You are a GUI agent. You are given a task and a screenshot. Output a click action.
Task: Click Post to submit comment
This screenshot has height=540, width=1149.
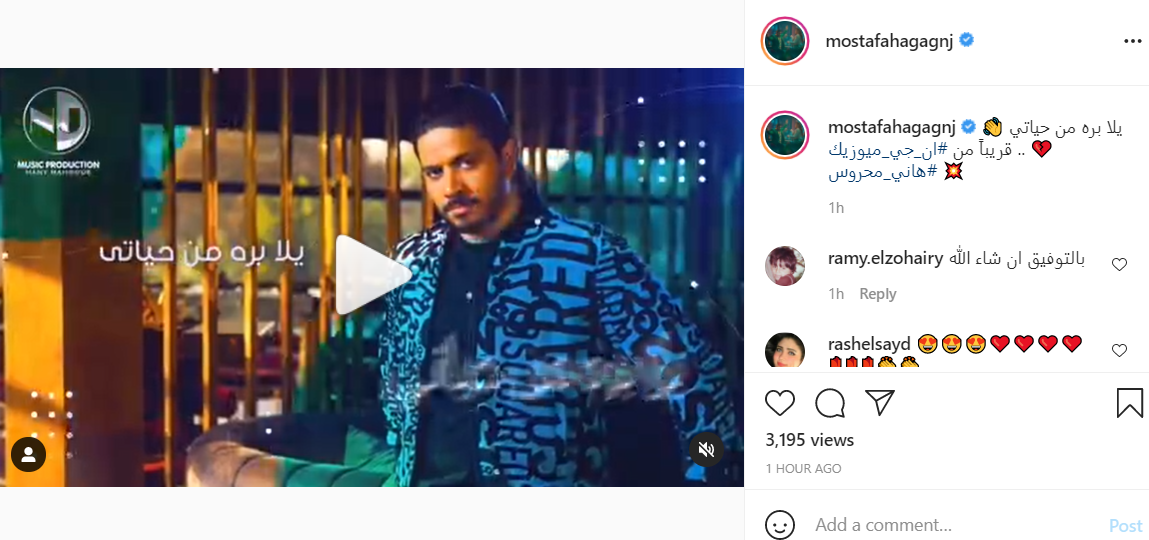[1125, 525]
